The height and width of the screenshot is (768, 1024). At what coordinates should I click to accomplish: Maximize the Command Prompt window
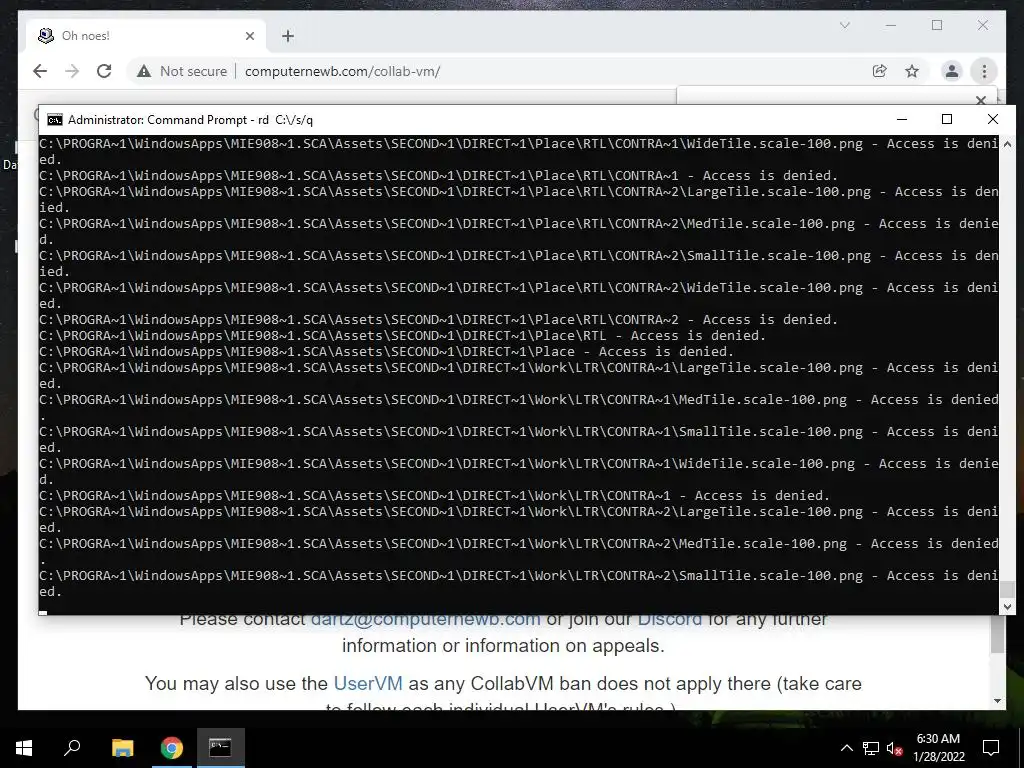947,120
